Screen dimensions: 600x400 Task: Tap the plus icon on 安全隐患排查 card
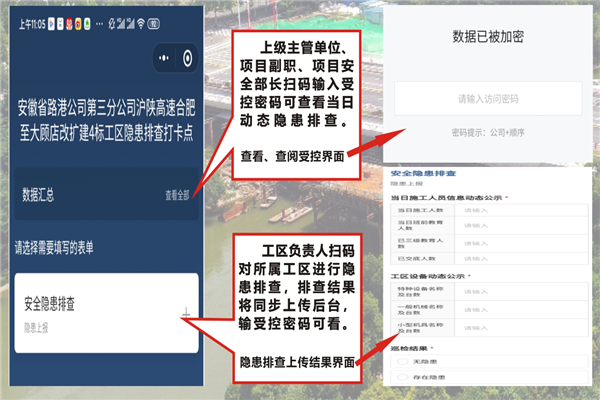[187, 315]
